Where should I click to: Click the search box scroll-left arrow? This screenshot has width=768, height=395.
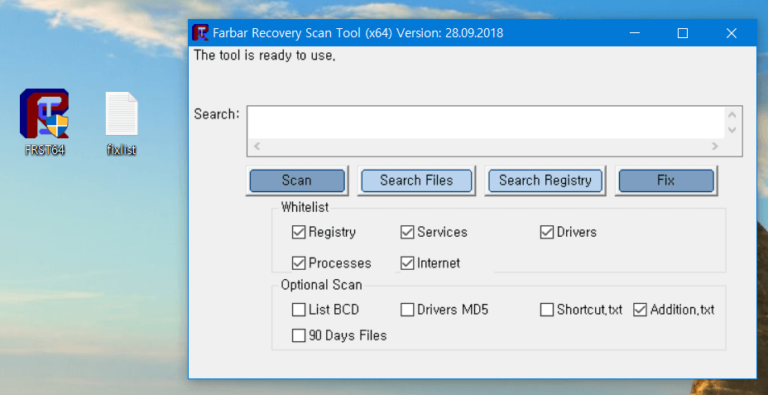pos(257,146)
